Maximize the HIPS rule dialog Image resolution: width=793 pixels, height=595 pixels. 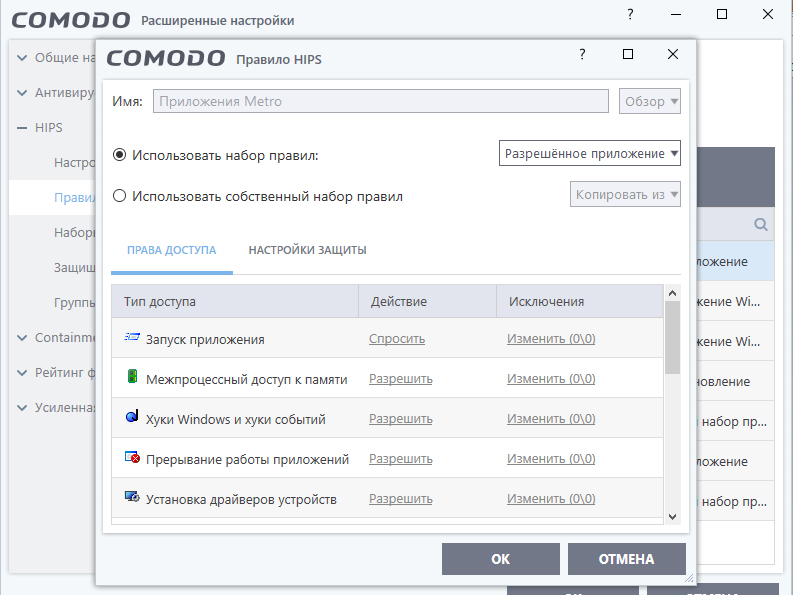point(628,54)
